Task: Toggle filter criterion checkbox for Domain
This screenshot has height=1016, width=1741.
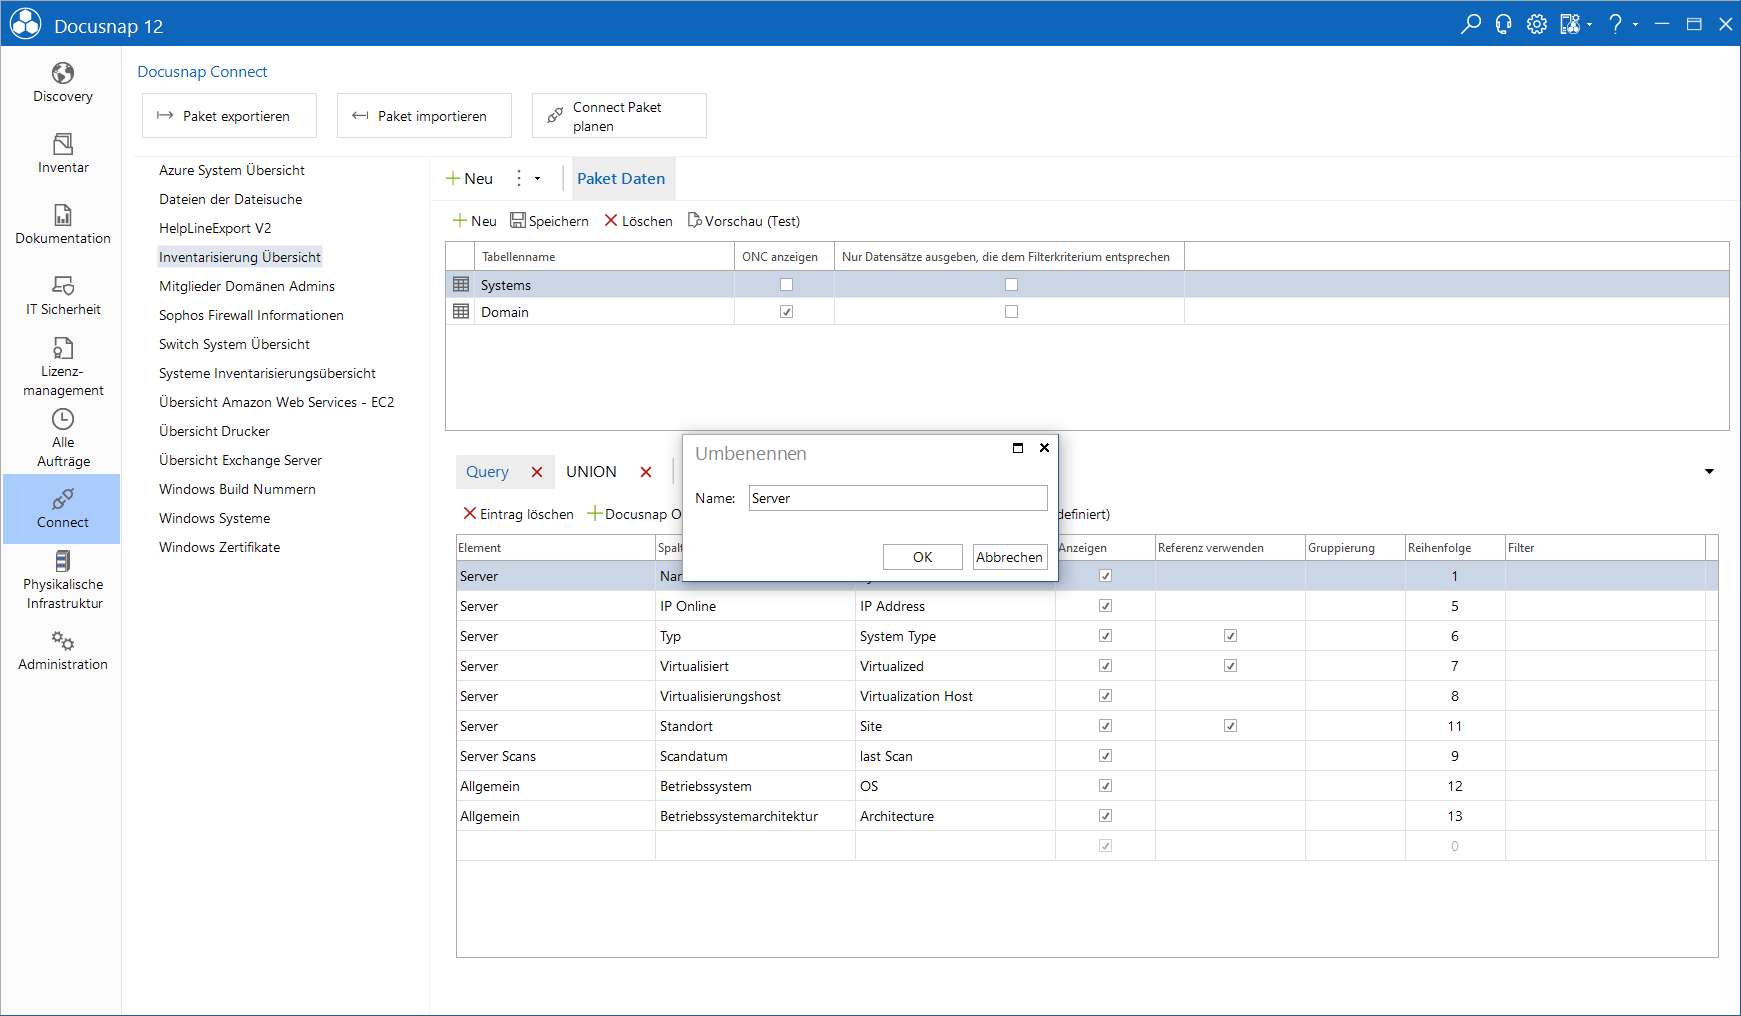Action: (x=1011, y=312)
